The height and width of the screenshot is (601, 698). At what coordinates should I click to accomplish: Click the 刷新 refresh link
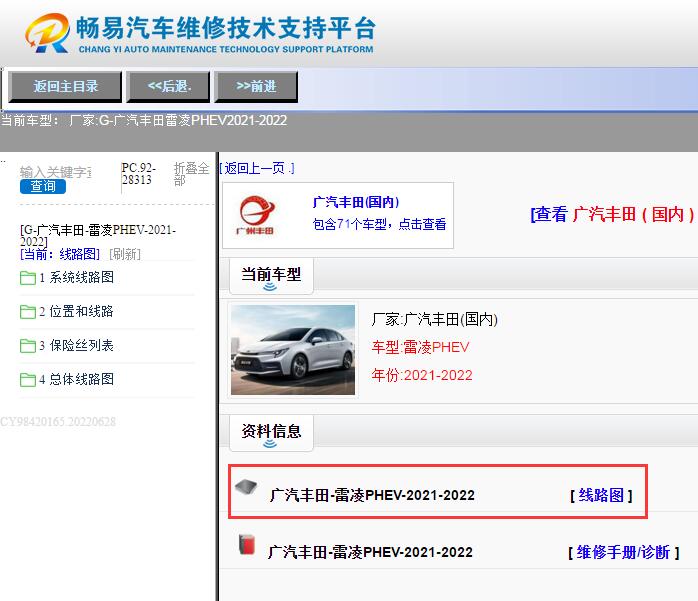[125, 254]
